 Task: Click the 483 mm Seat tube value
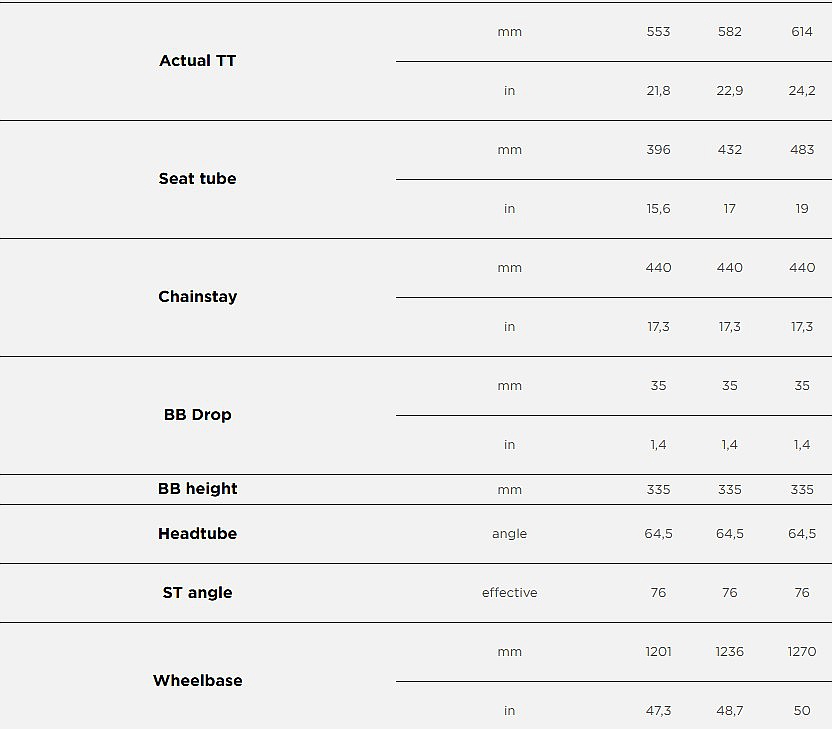point(802,150)
